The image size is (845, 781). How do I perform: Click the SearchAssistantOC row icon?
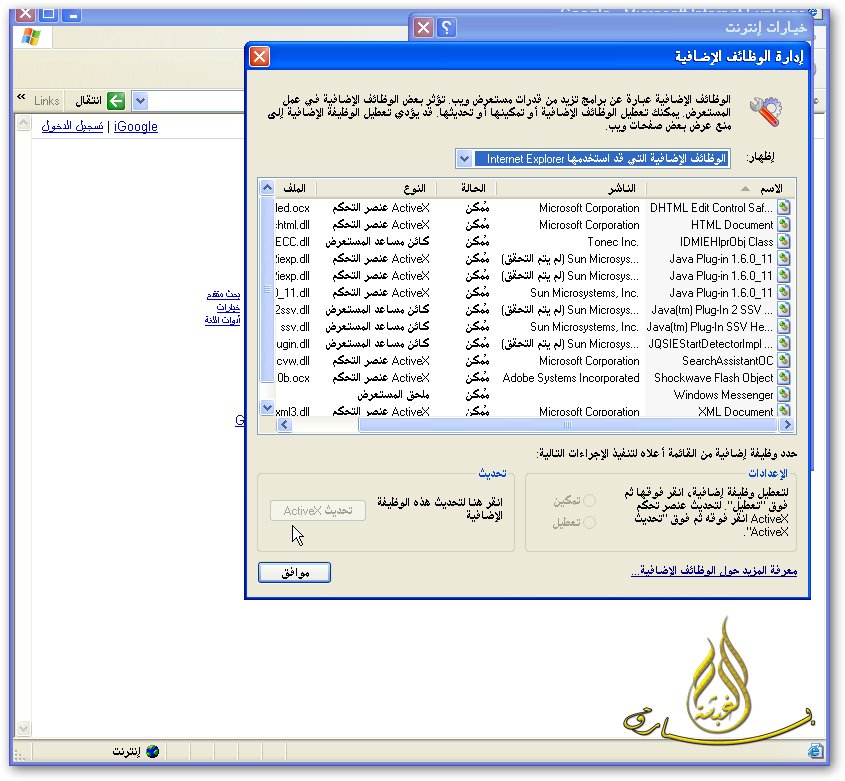click(784, 360)
